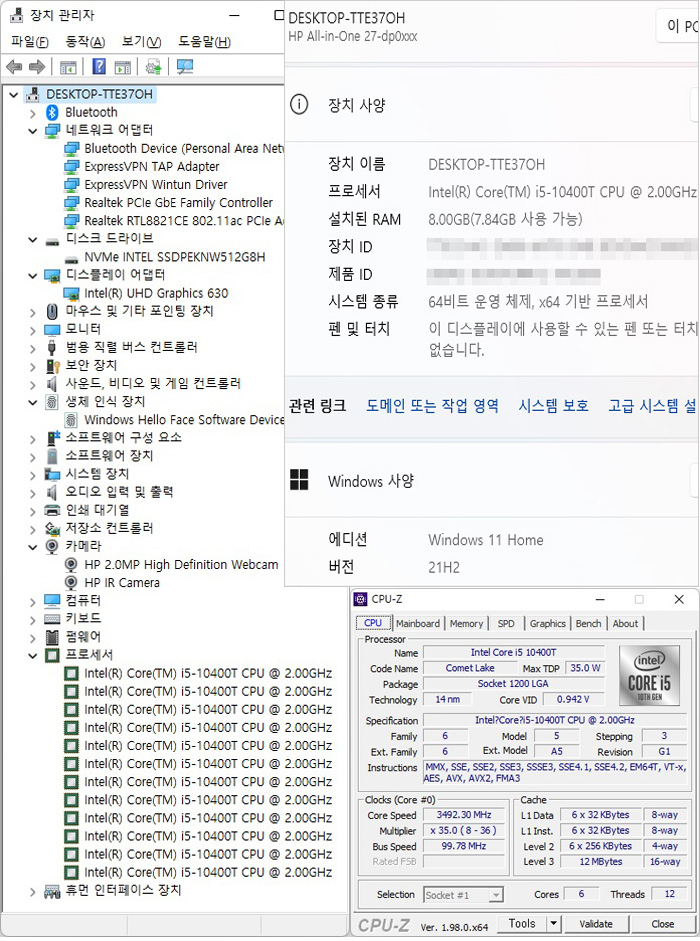Screen dimensions: 700x941
Task: Expand the 컴퓨터 category
Action: (33, 601)
